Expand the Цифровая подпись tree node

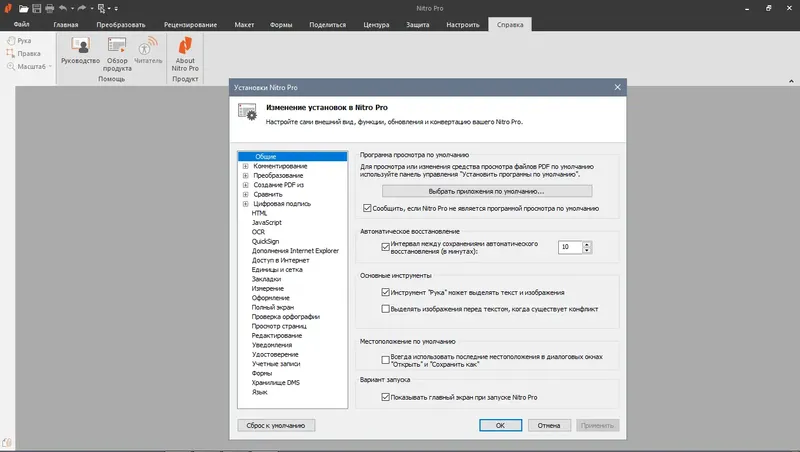click(x=245, y=204)
